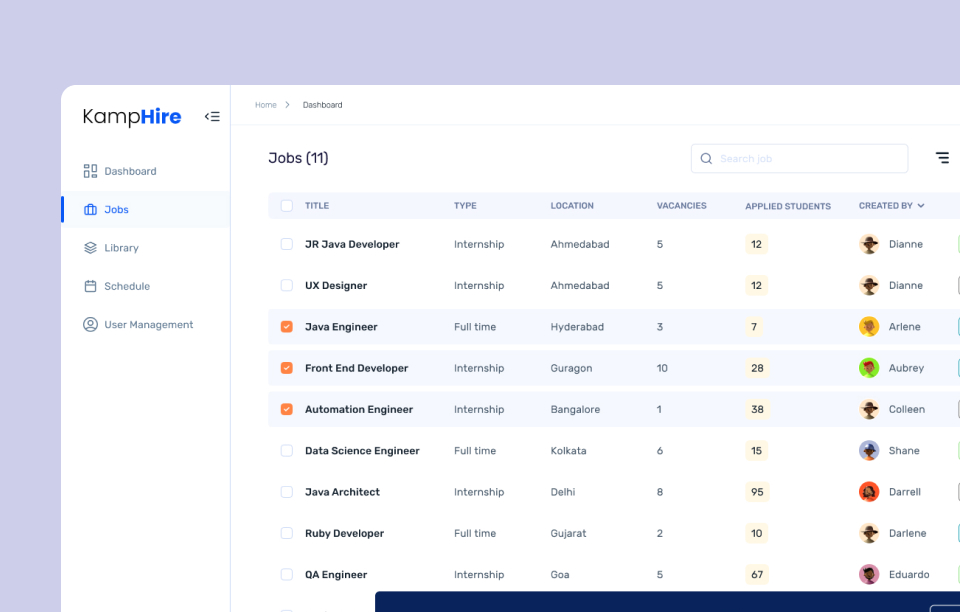960x612 pixels.
Task: Click Arlene's avatar icon
Action: [869, 327]
